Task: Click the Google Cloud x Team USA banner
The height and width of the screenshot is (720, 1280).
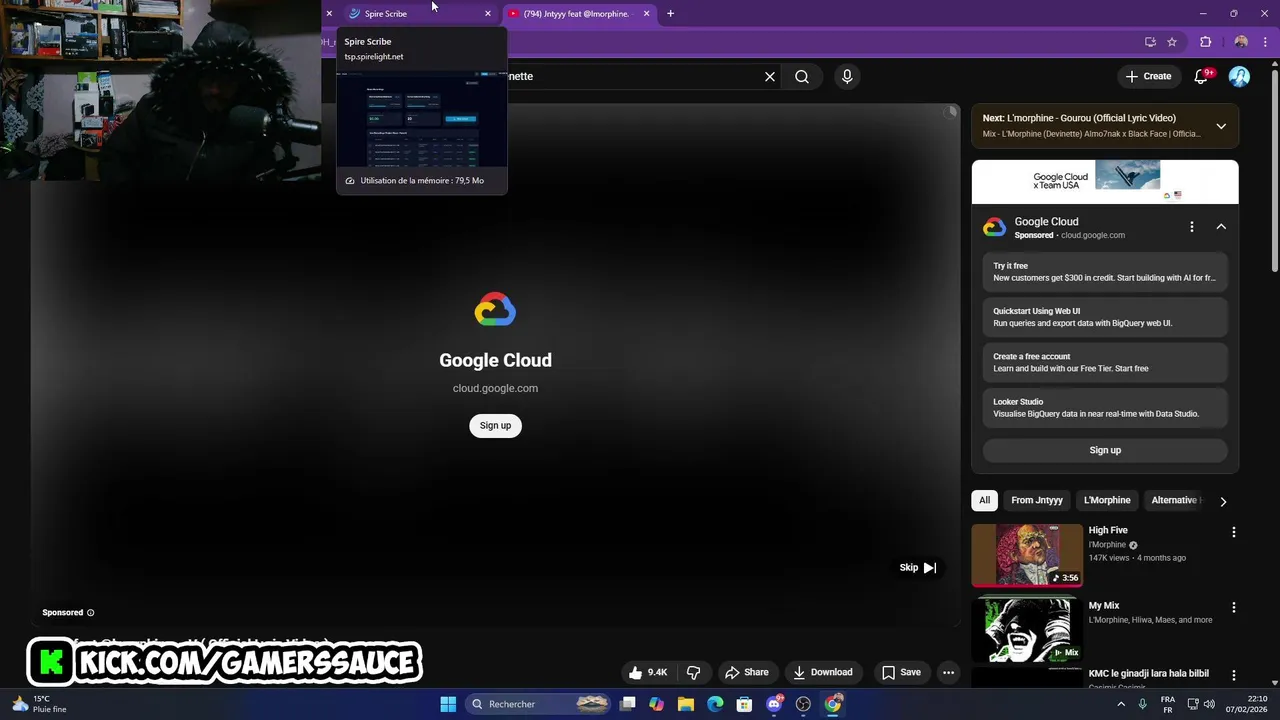Action: [x=1105, y=182]
